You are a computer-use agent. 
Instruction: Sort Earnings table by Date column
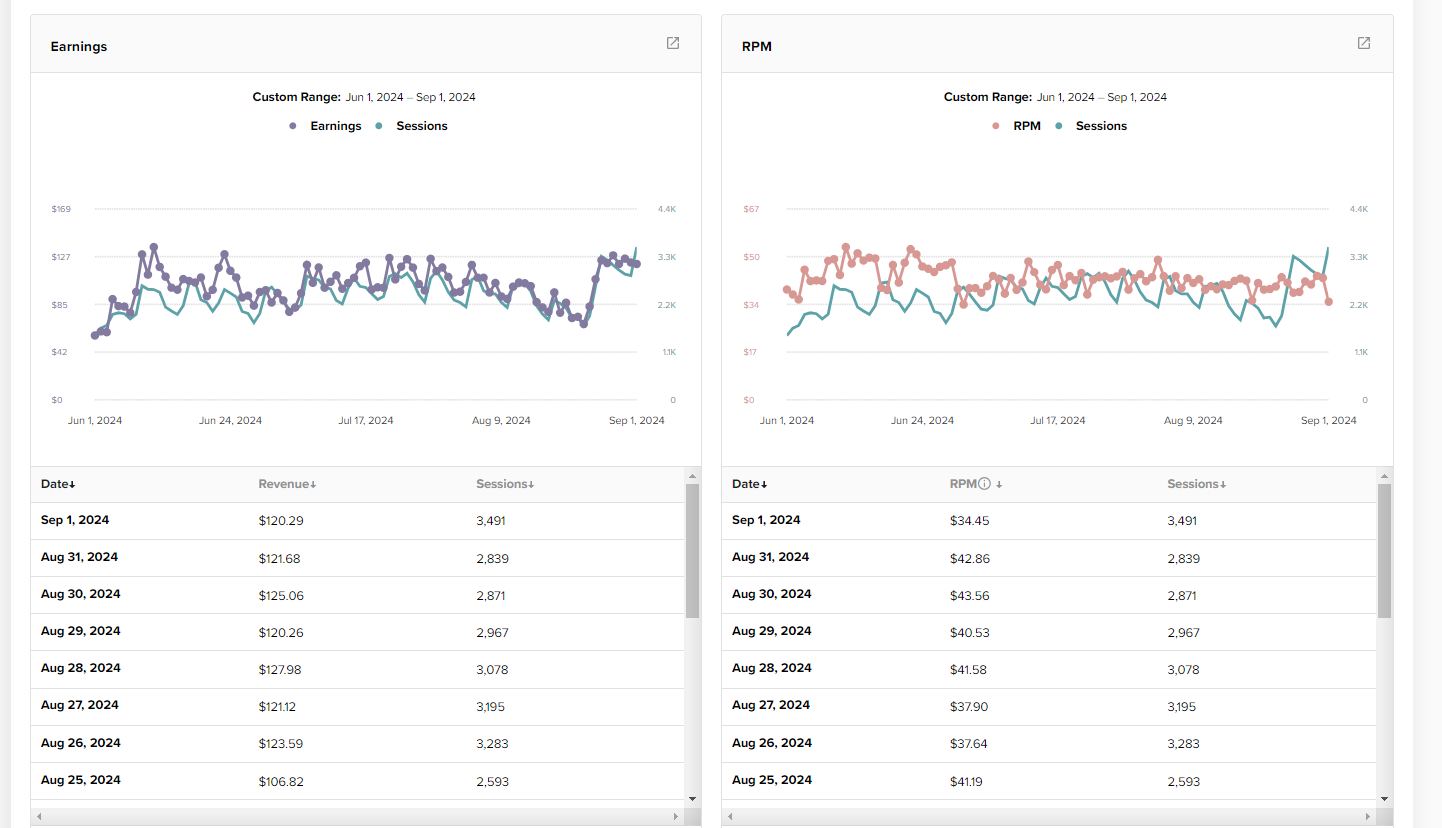coord(58,484)
